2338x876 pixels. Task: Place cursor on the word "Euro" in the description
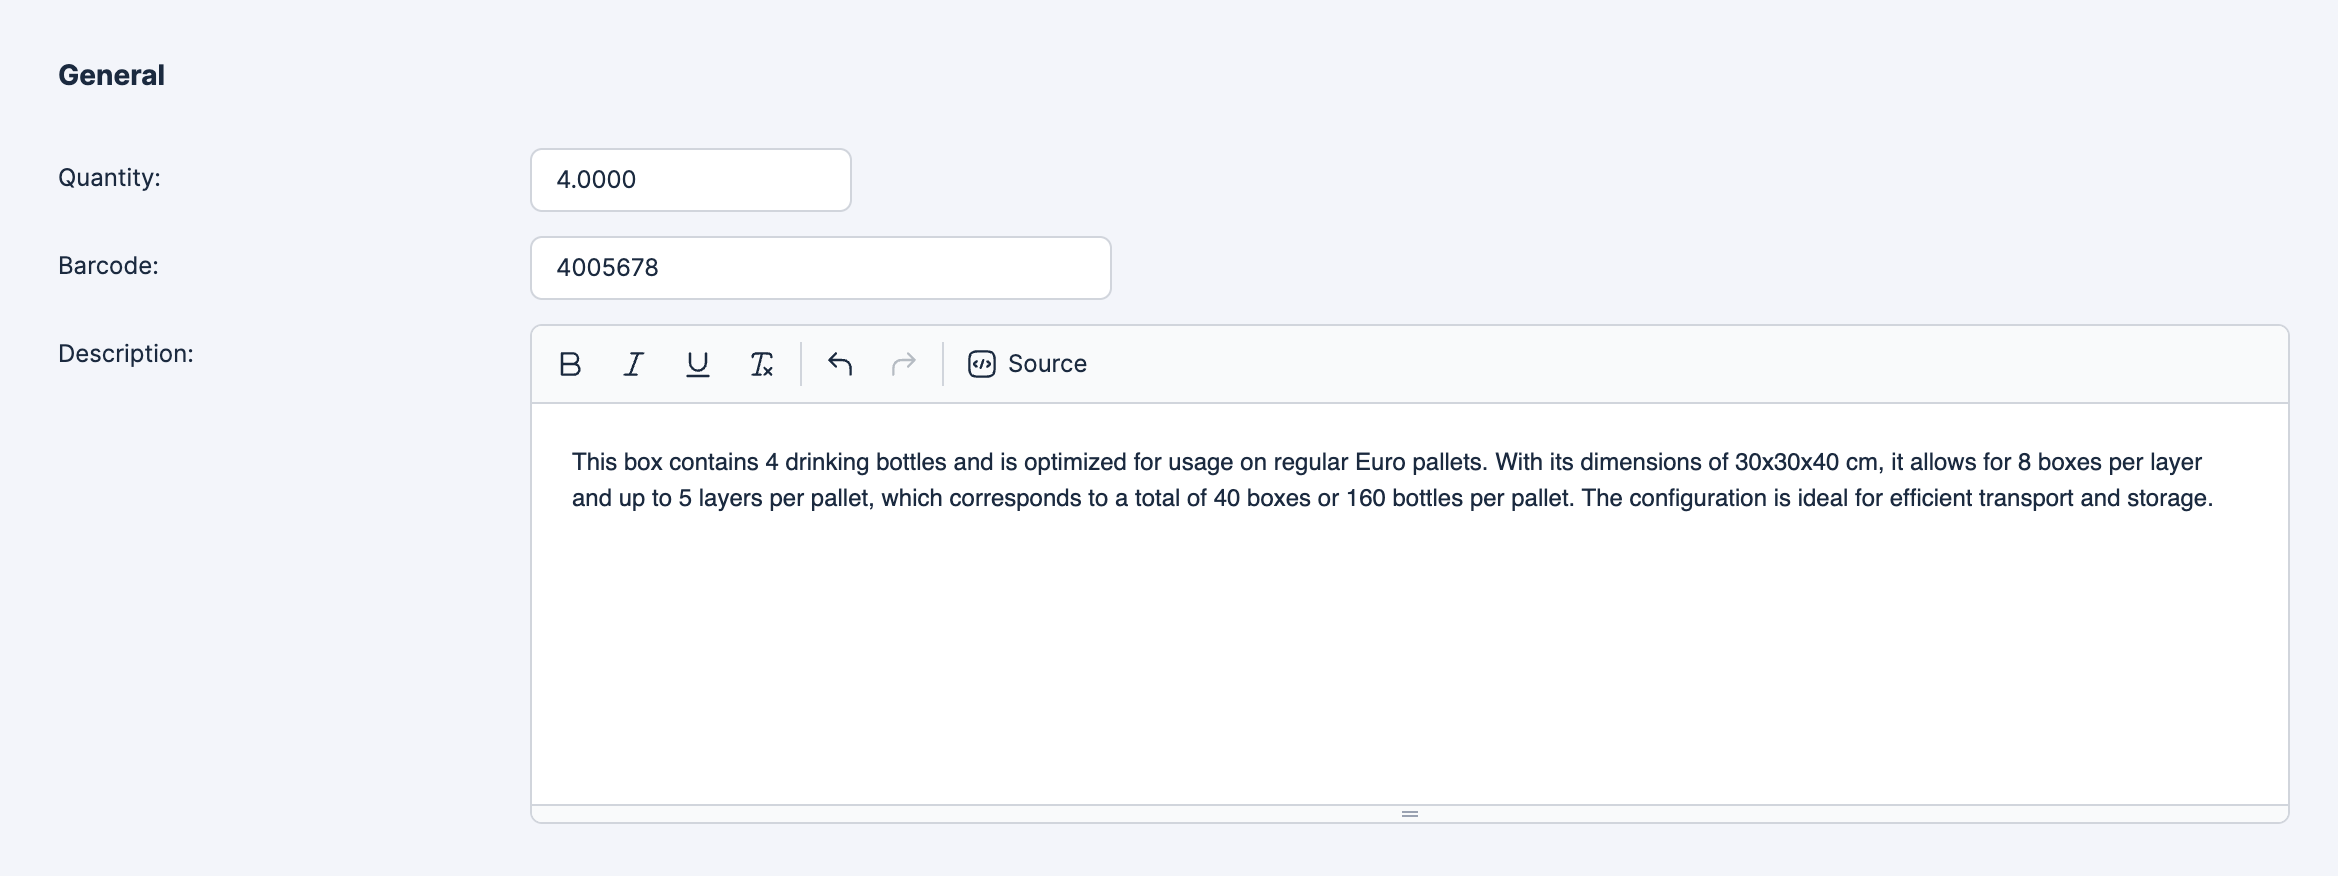tap(1379, 462)
